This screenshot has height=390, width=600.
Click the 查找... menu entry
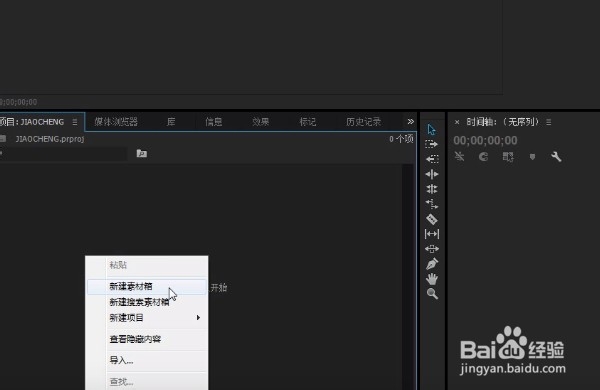coord(147,382)
